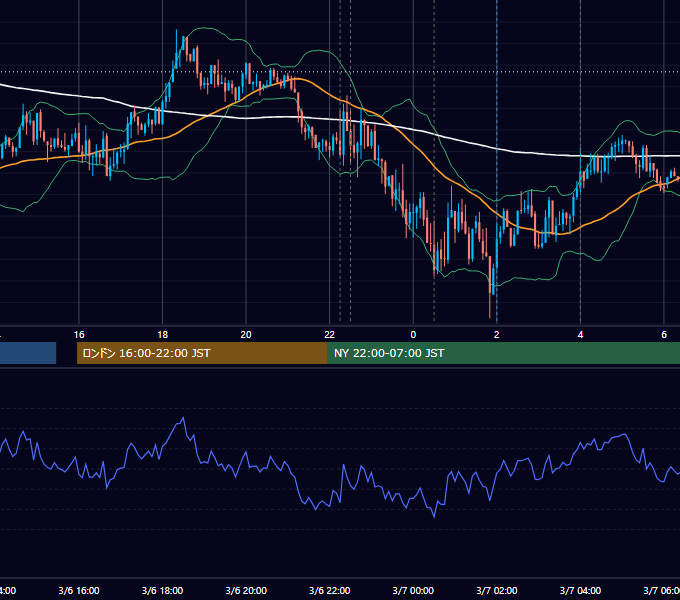This screenshot has width=680, height=600.
Task: Click the oscillator low near 00:30
Action: pos(434,516)
